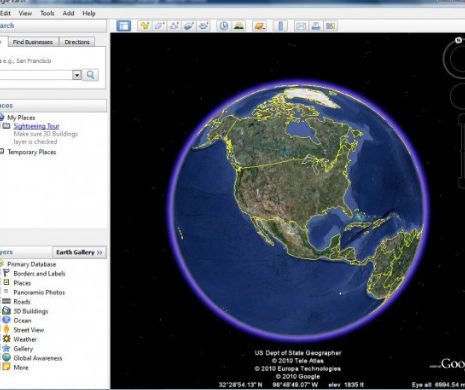Click the Borders and Labels flag icon

(x=6, y=273)
